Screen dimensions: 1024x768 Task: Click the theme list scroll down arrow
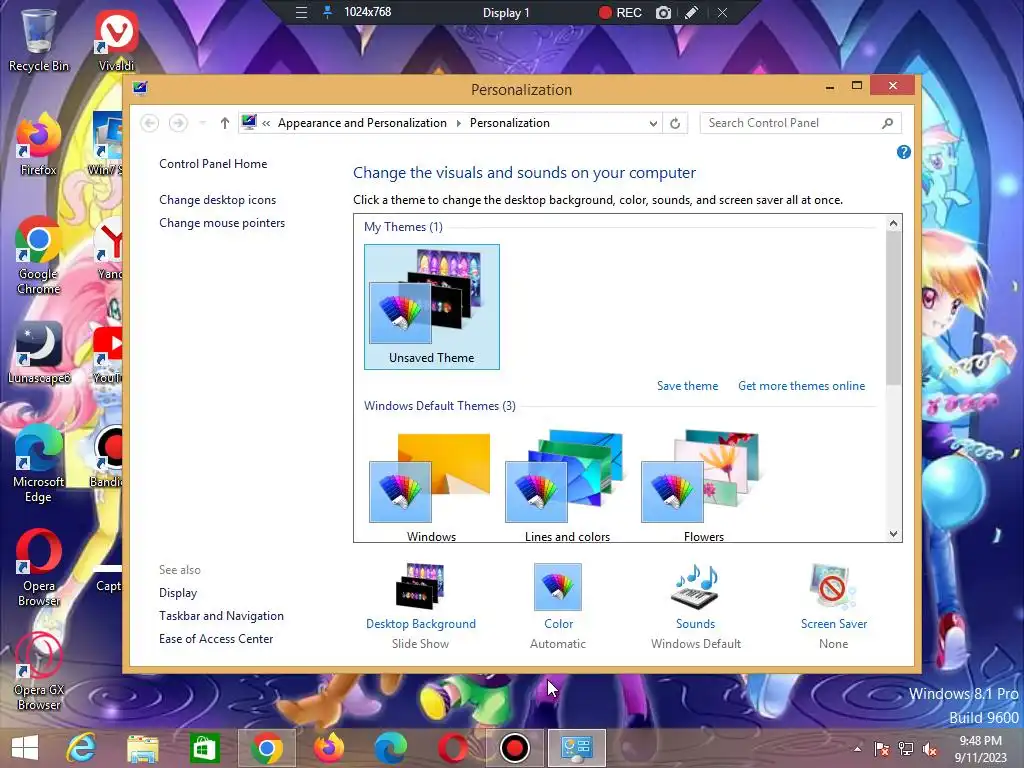click(893, 534)
